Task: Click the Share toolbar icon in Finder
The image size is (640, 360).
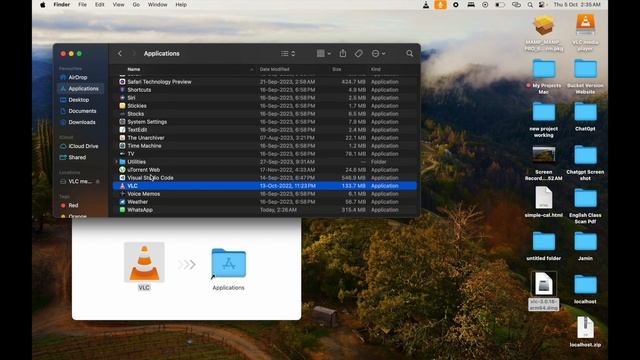Action: coord(343,53)
